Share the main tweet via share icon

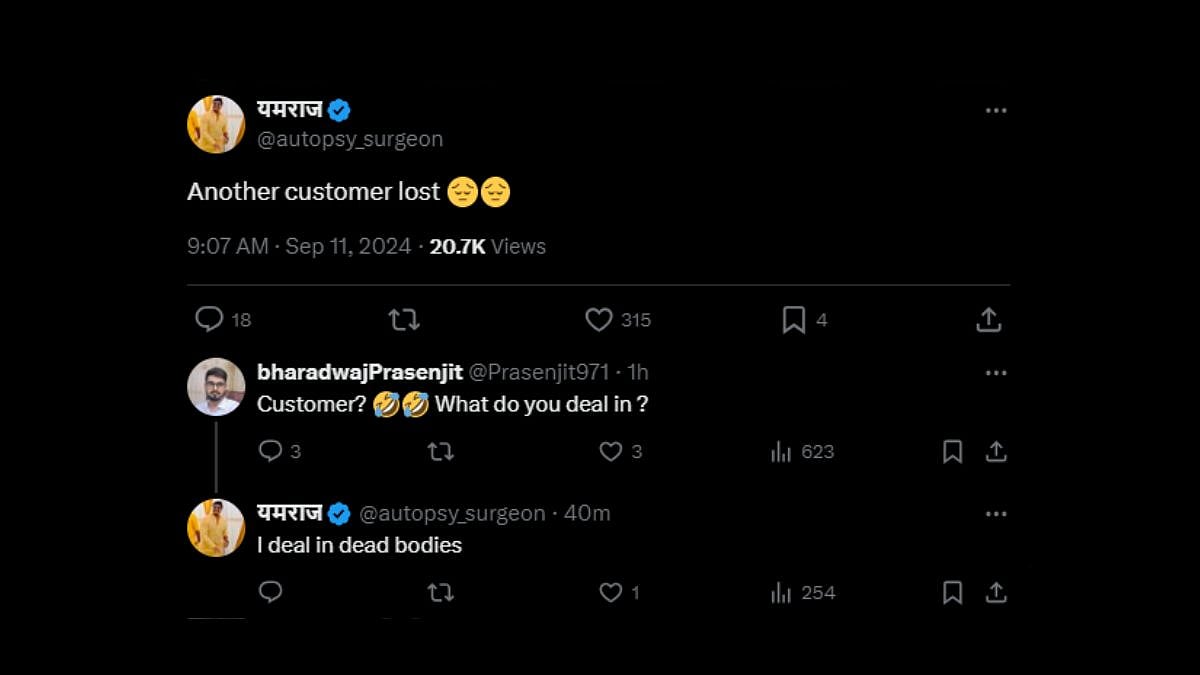click(988, 319)
